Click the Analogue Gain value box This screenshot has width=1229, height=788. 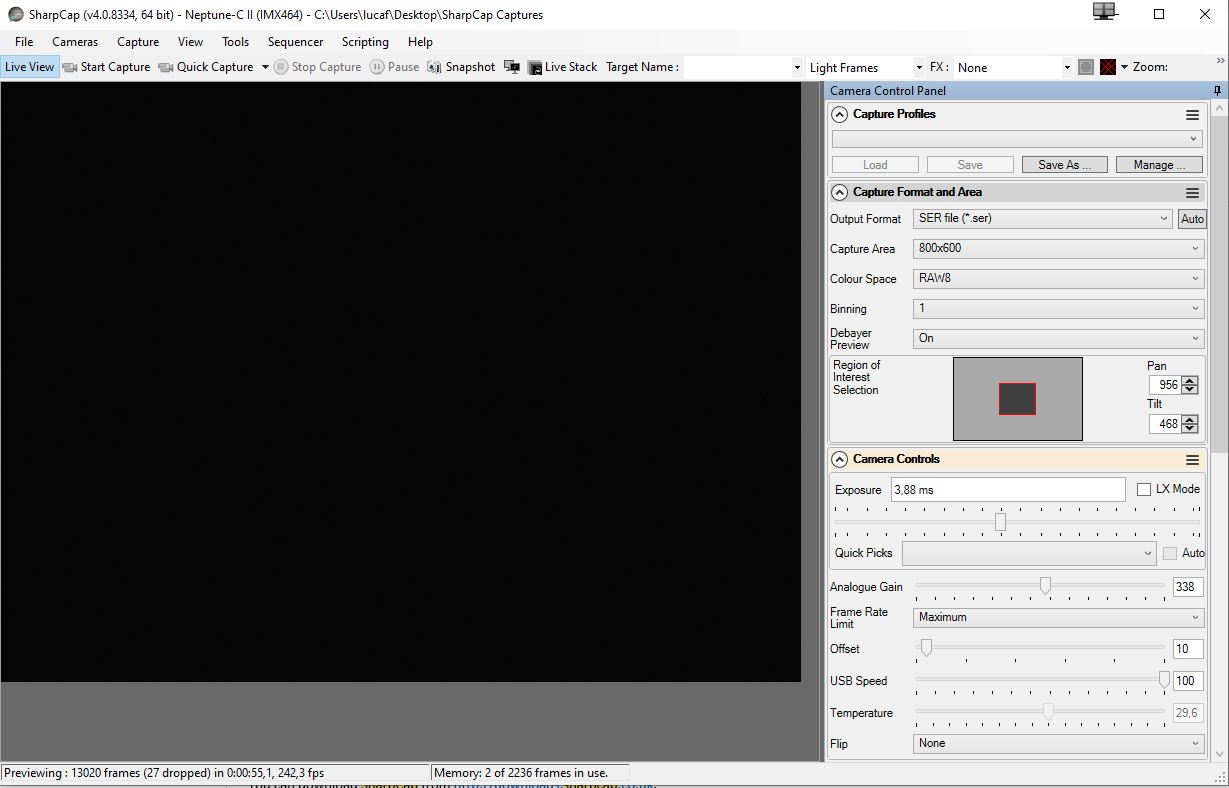click(x=1187, y=587)
